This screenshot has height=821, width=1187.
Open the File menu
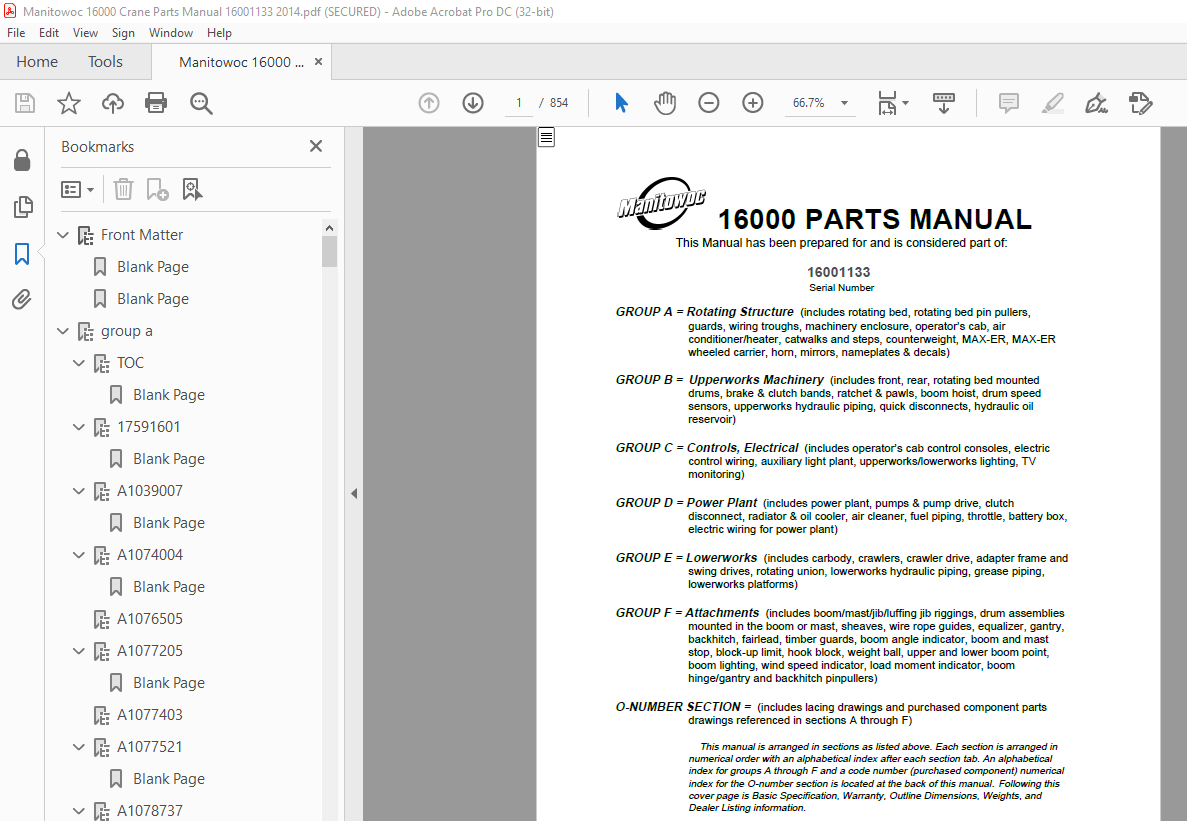click(16, 33)
